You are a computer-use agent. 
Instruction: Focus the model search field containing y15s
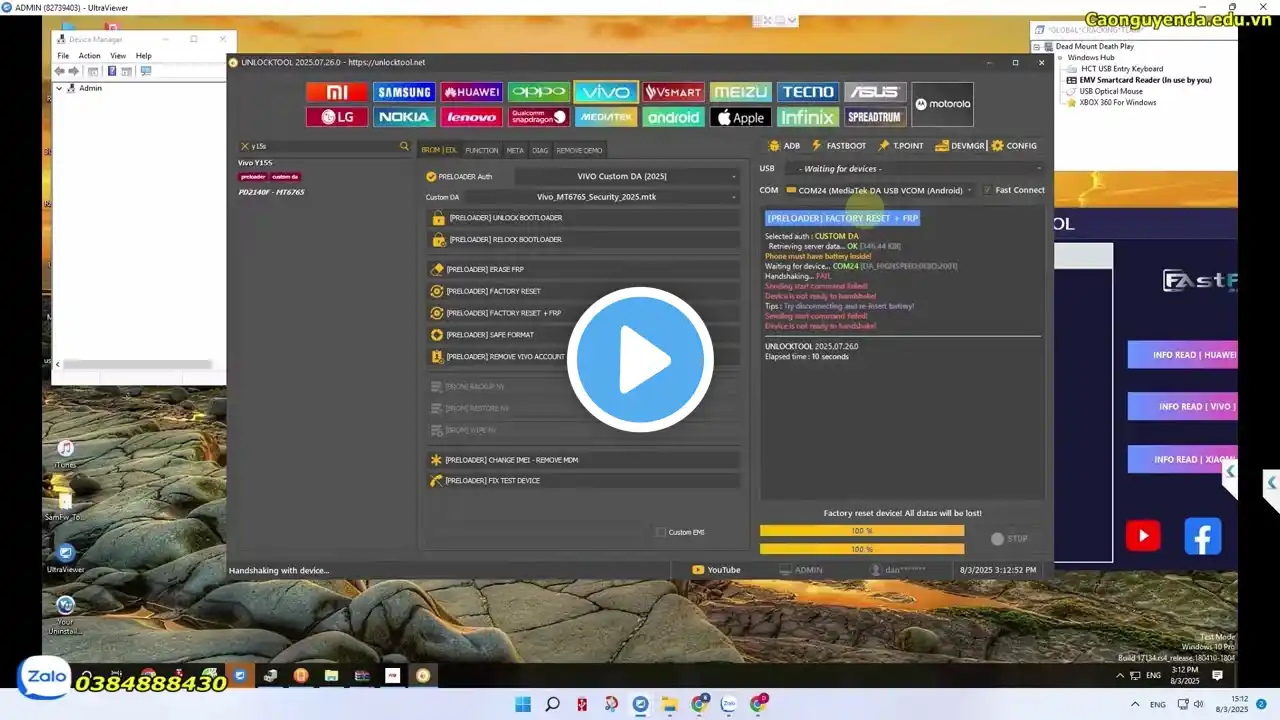tap(324, 146)
